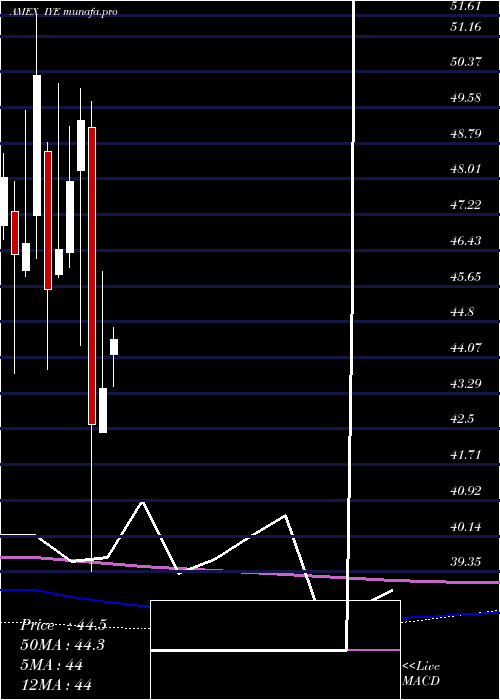Screen dimensions: 500x700
Task: Click the <<Live MACD label
Action: tap(421, 674)
